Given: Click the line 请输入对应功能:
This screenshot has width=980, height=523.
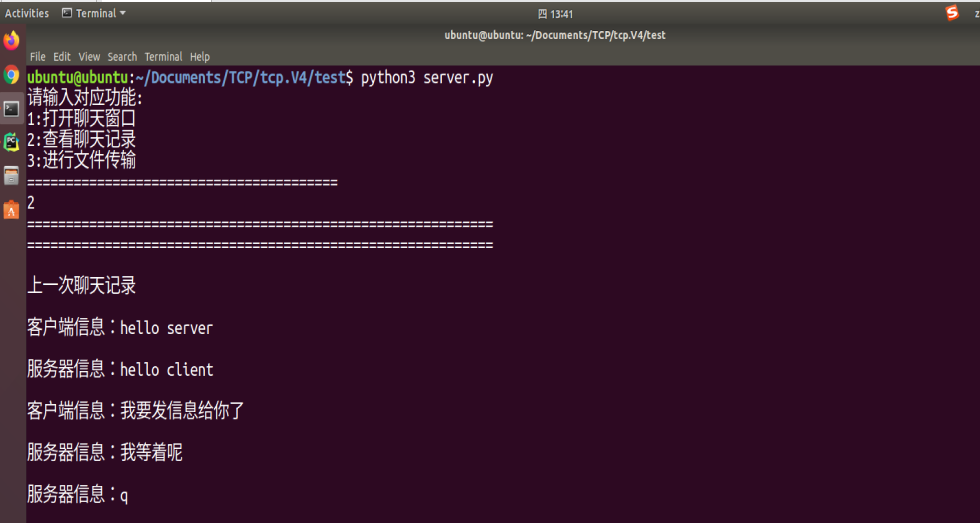Looking at the screenshot, I should click(x=86, y=98).
